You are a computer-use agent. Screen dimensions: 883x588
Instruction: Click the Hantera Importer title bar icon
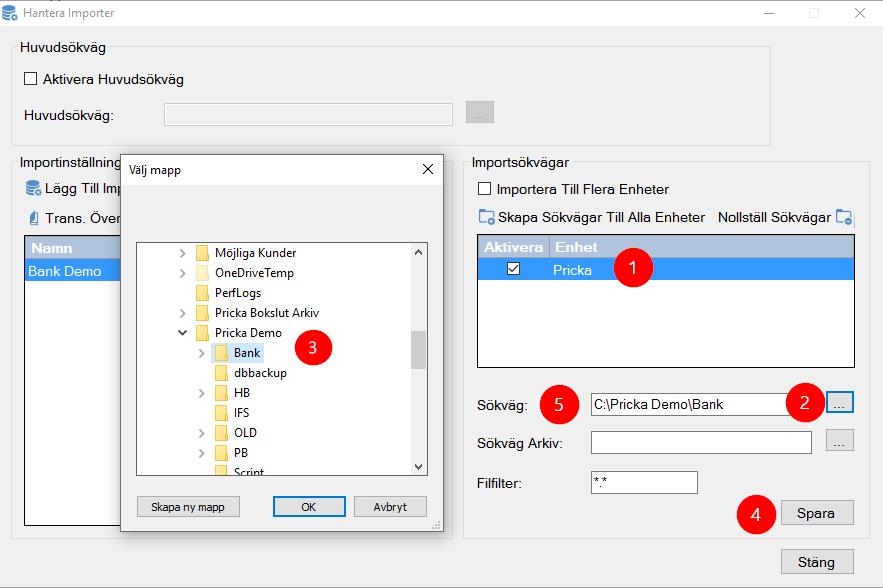pyautogui.click(x=9, y=12)
